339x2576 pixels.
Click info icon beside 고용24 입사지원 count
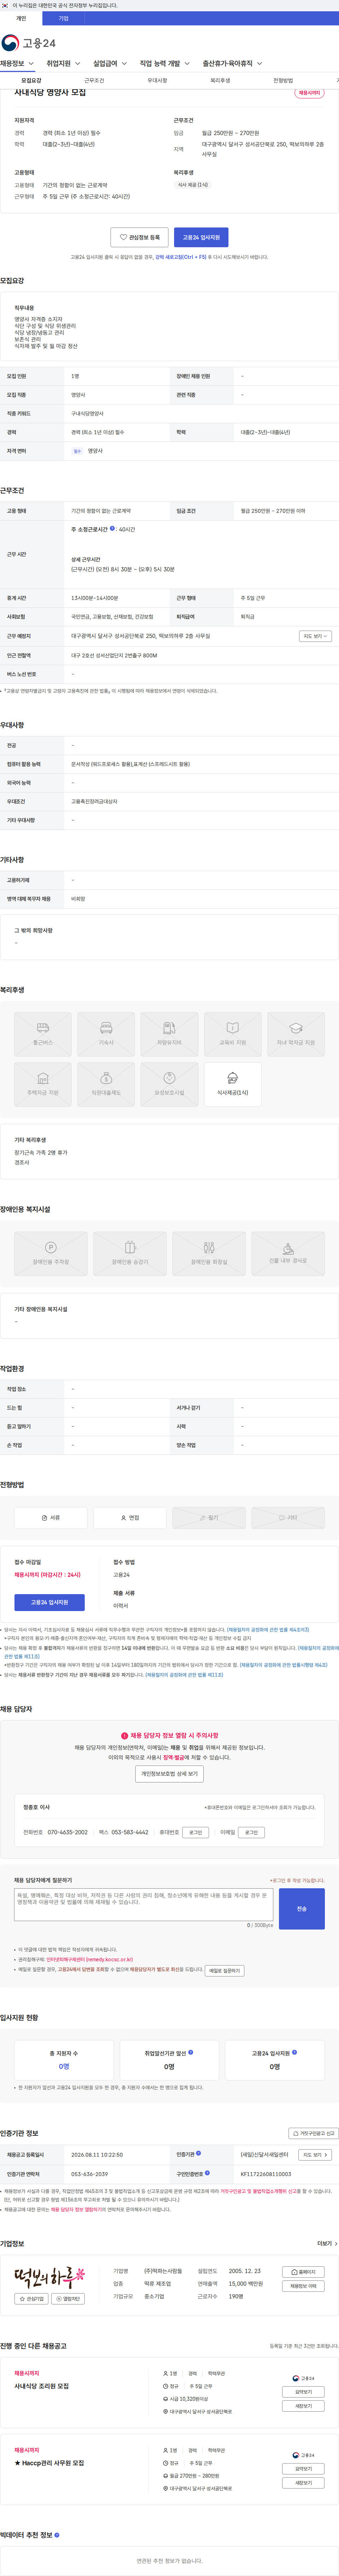click(x=294, y=2052)
